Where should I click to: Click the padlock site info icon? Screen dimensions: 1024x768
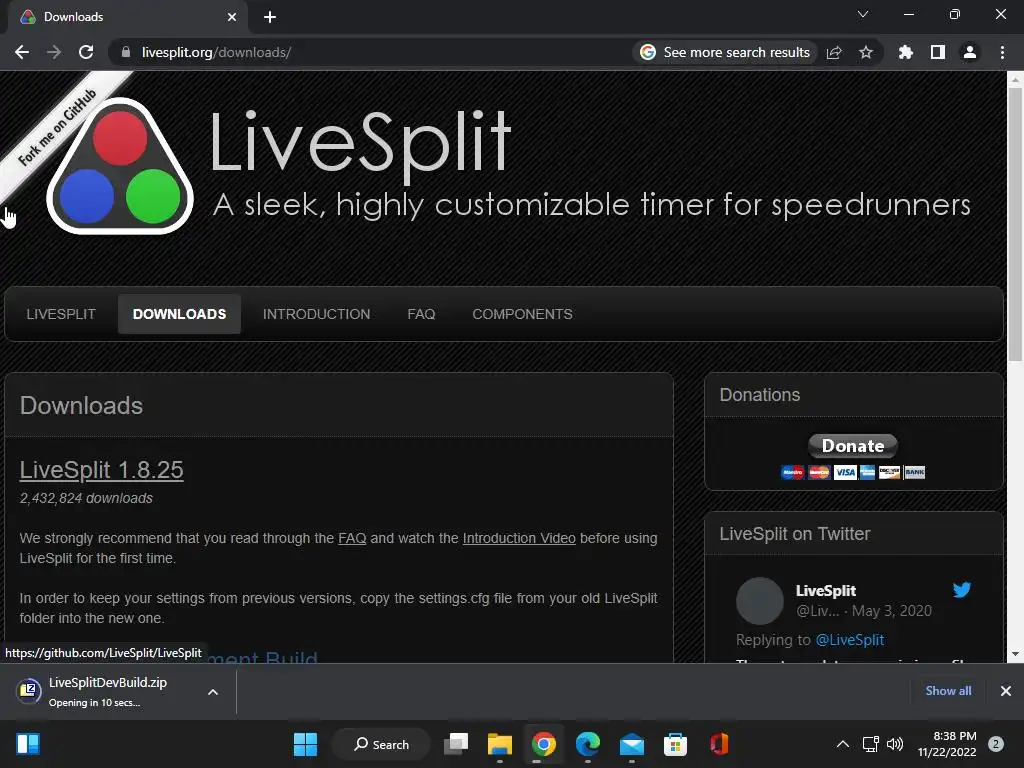click(x=126, y=52)
